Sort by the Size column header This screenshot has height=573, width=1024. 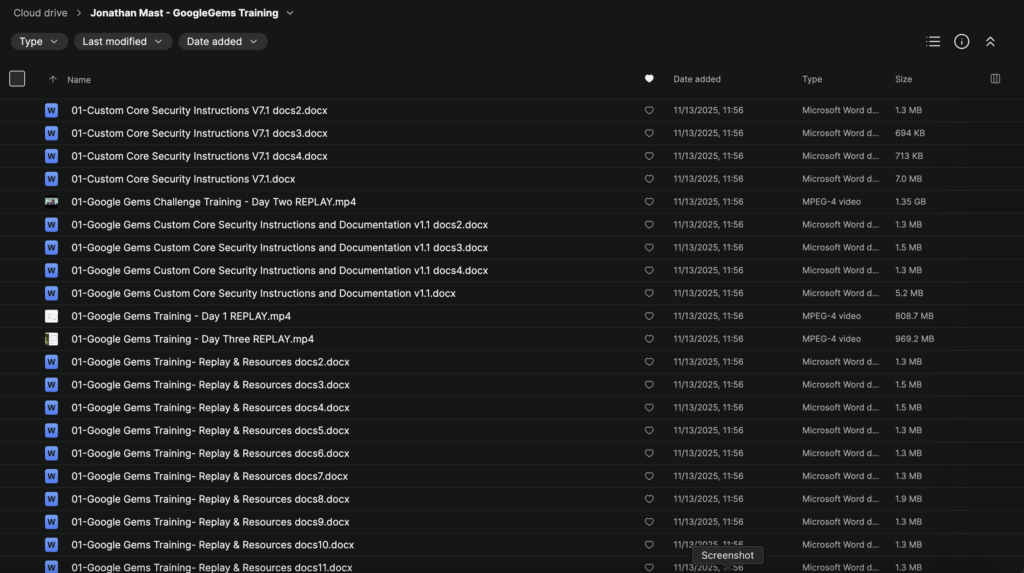coord(903,79)
